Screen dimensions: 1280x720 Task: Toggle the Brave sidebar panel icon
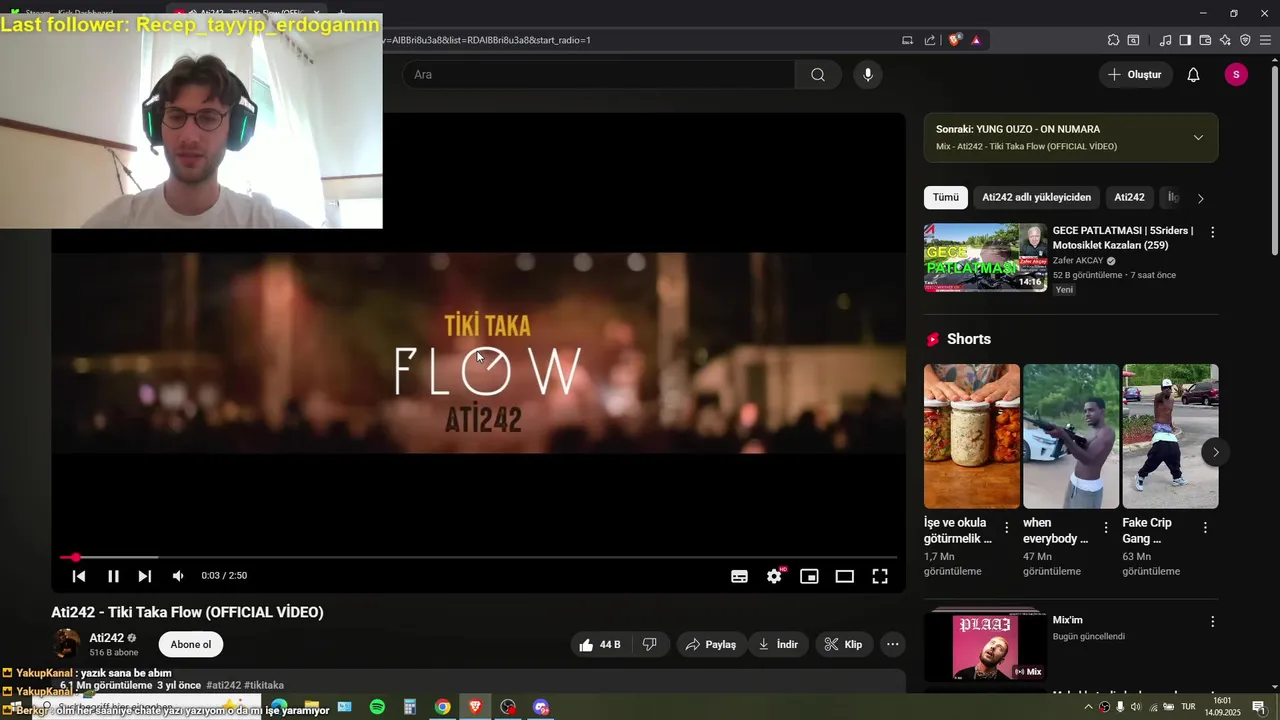point(1185,40)
